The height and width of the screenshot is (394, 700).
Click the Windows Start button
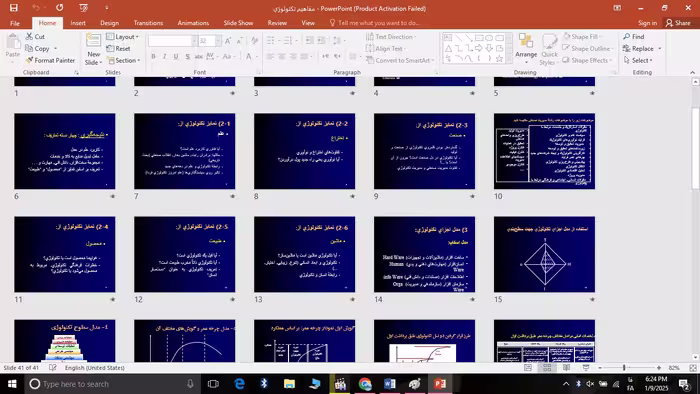tap(12, 384)
